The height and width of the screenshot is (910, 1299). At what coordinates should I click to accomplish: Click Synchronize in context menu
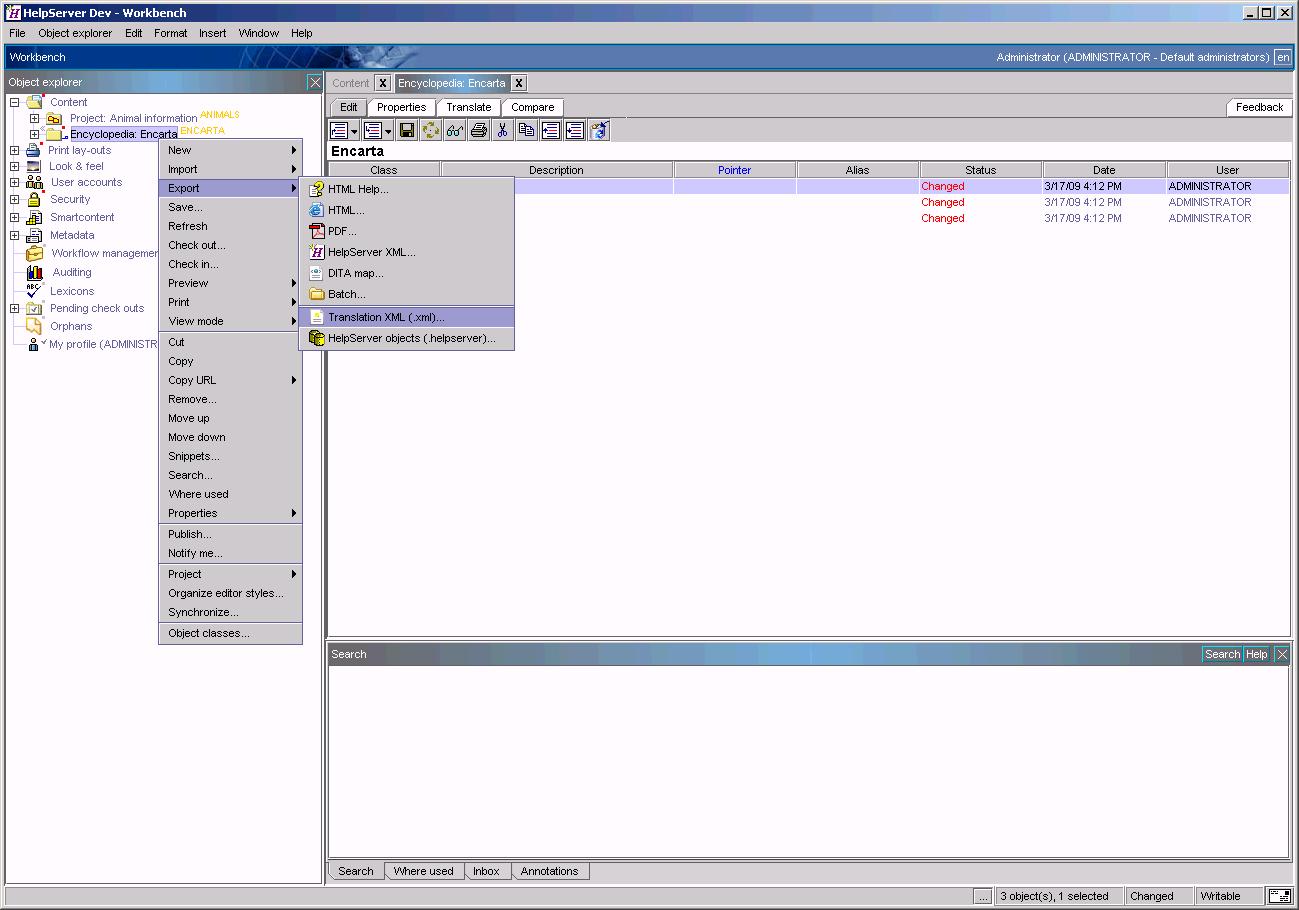(230, 612)
